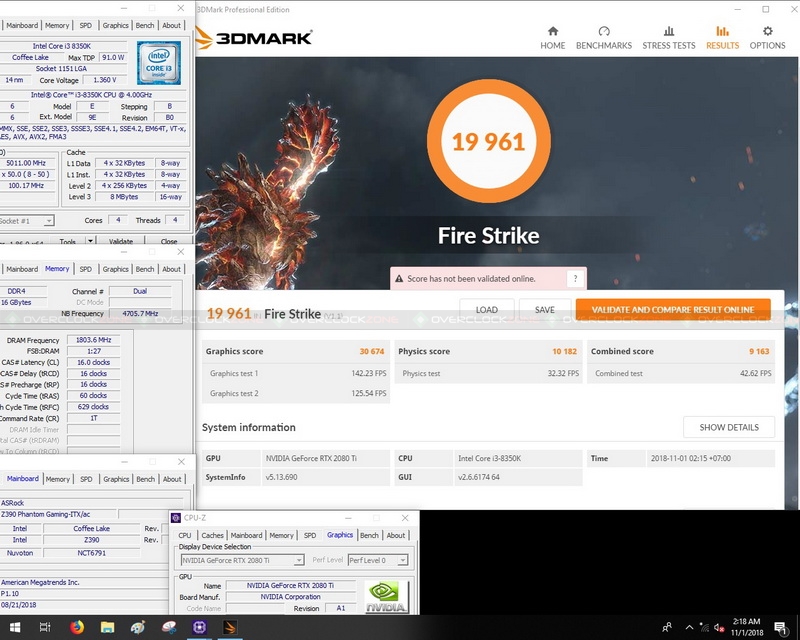The width and height of the screenshot is (800, 640).
Task: Click the 3DMARK logo in the header
Action: [254, 38]
